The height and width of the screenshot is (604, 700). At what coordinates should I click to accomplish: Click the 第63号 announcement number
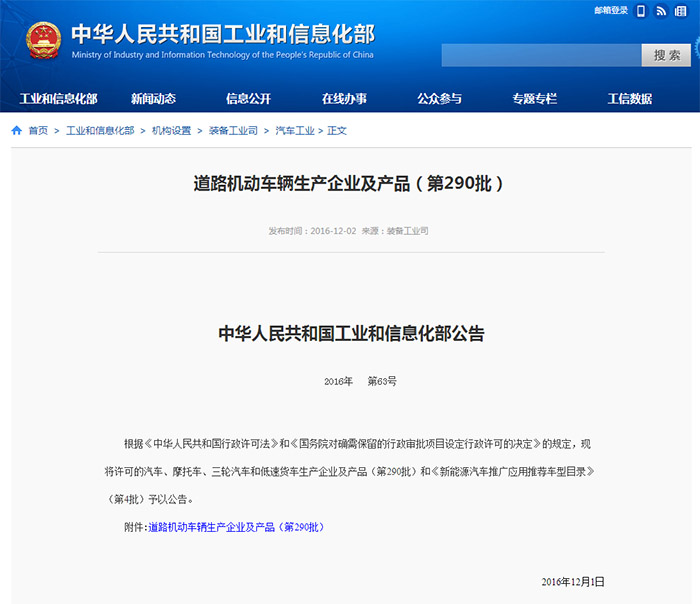382,381
